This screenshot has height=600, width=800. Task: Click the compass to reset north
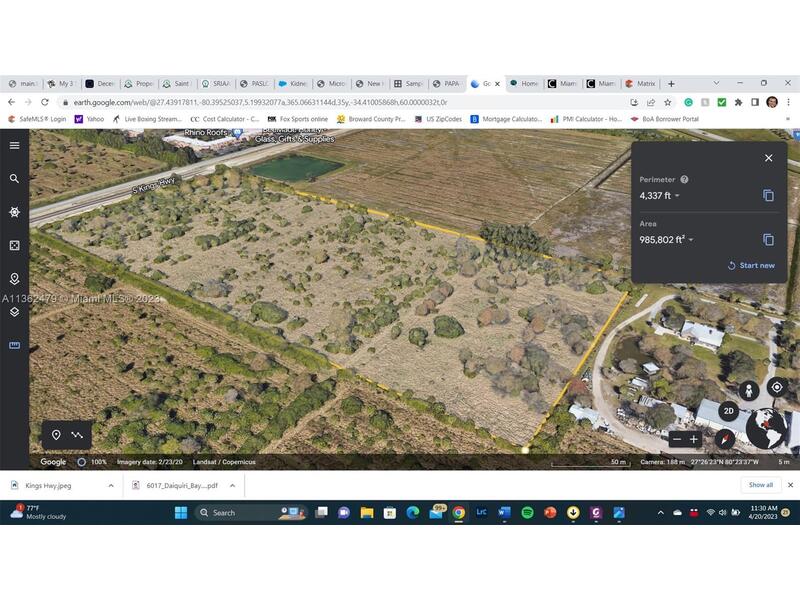pos(725,438)
